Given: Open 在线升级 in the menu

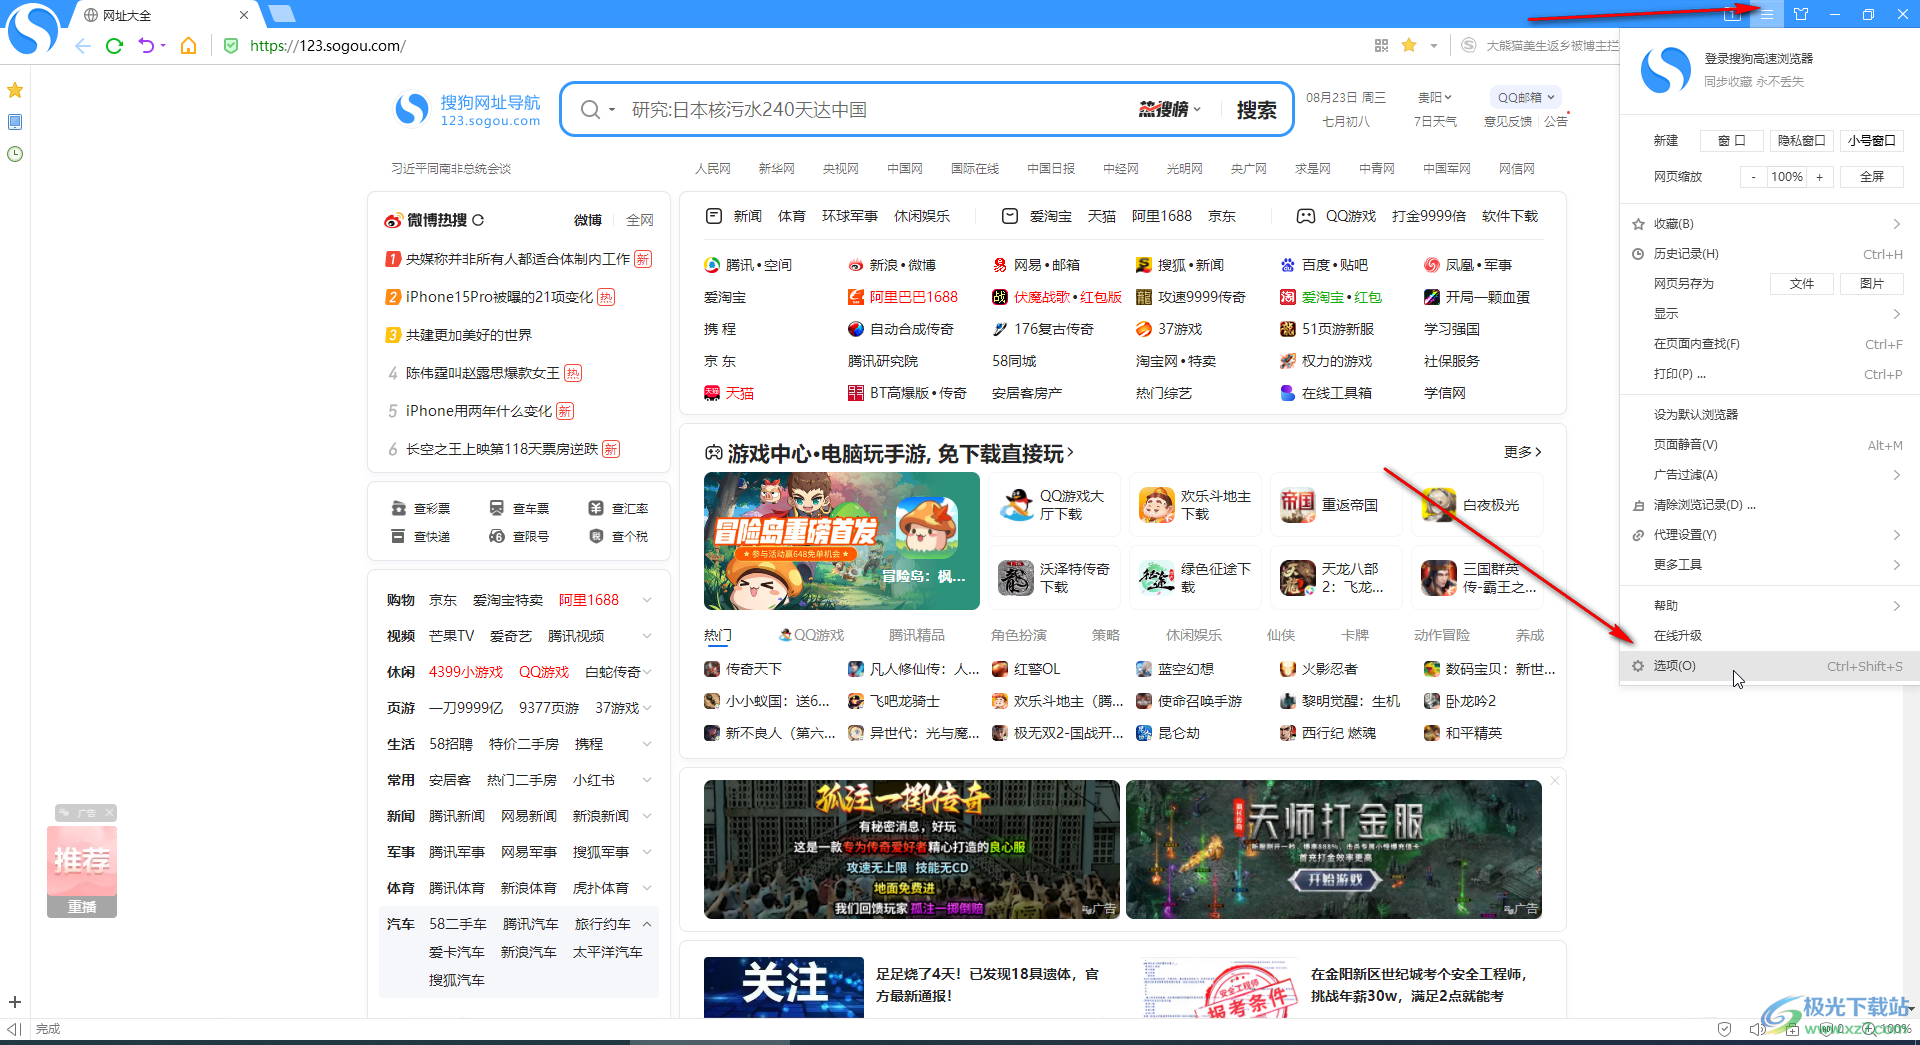Looking at the screenshot, I should click(x=1768, y=636).
